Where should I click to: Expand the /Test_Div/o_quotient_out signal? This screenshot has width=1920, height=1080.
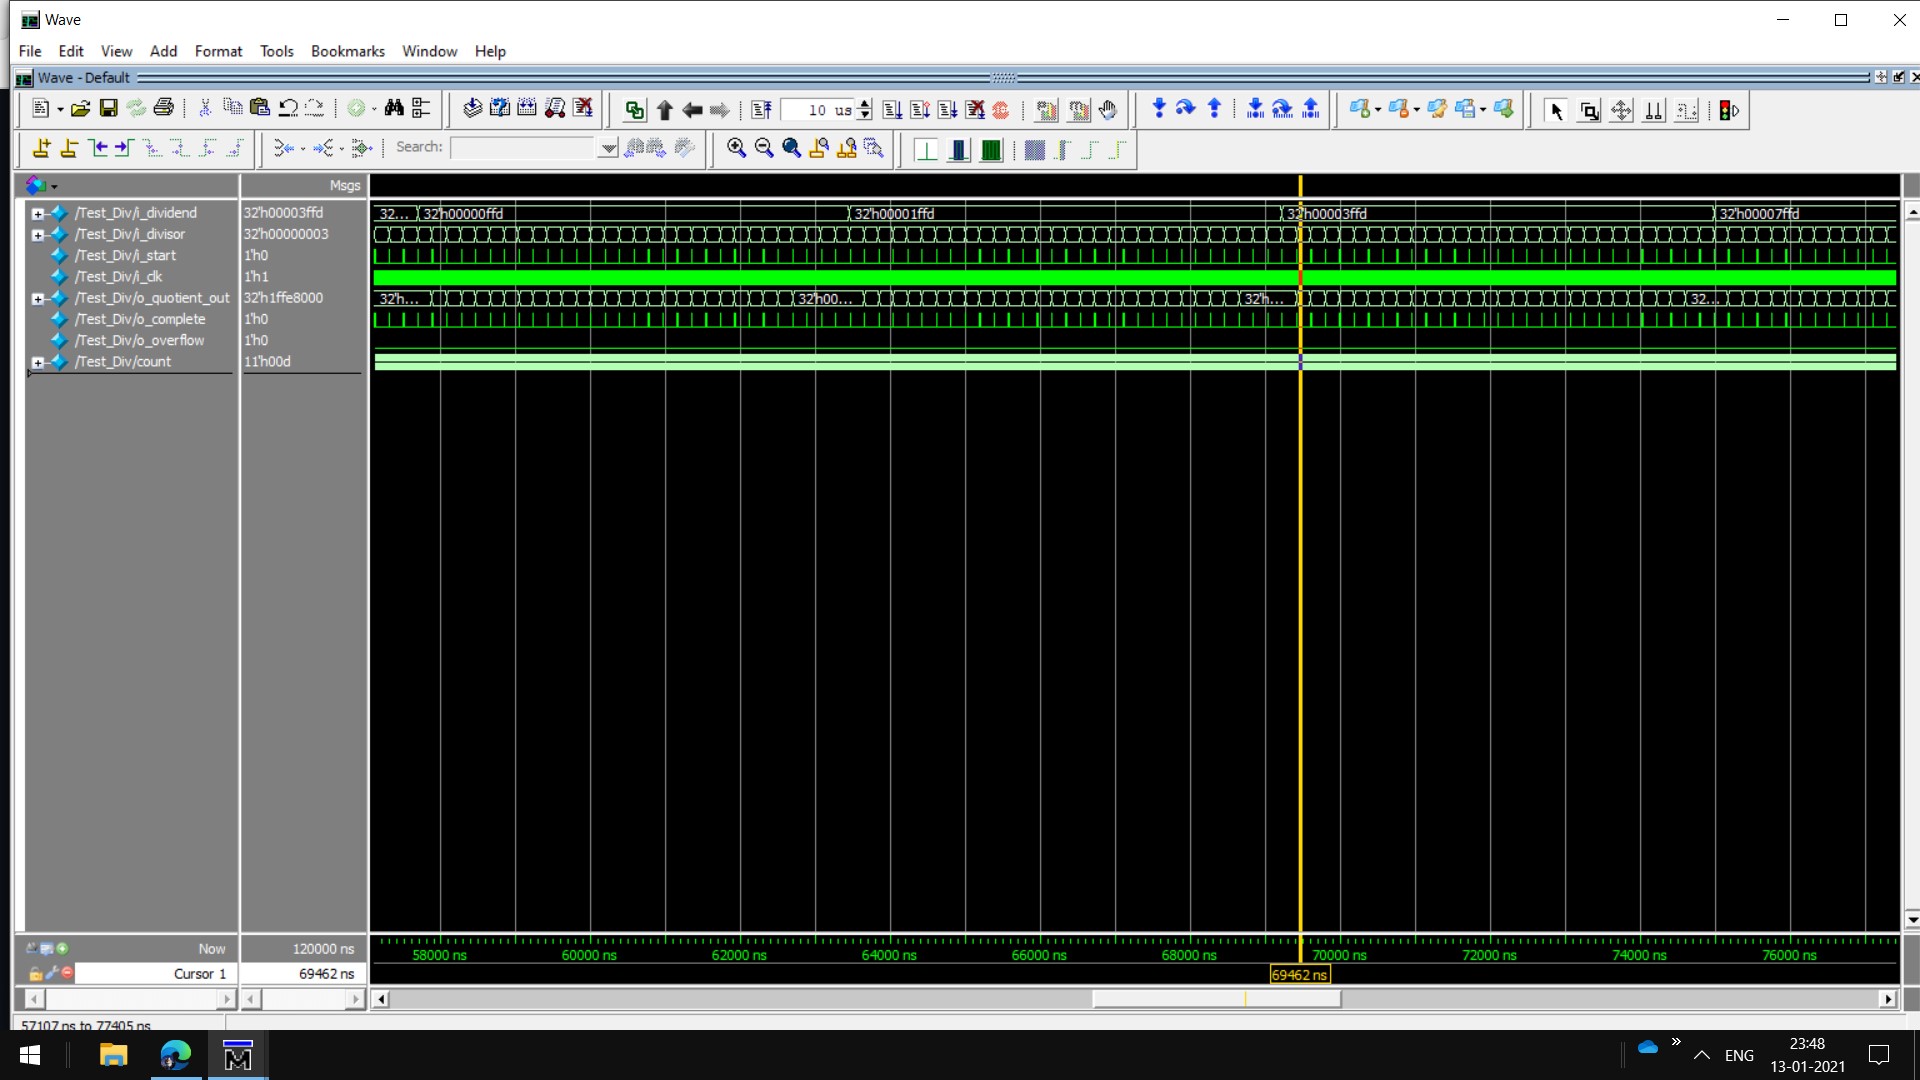point(37,299)
